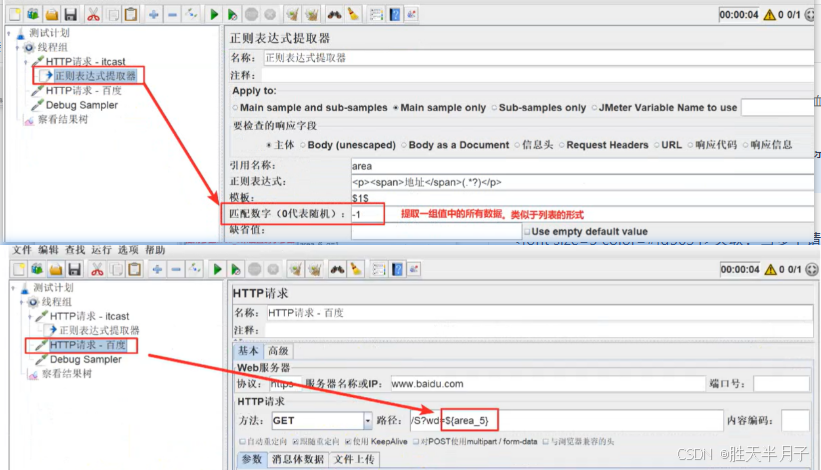Click Help question-mark icon in bottom window
Screen dimensions: 821x470
pyautogui.click(x=397, y=270)
